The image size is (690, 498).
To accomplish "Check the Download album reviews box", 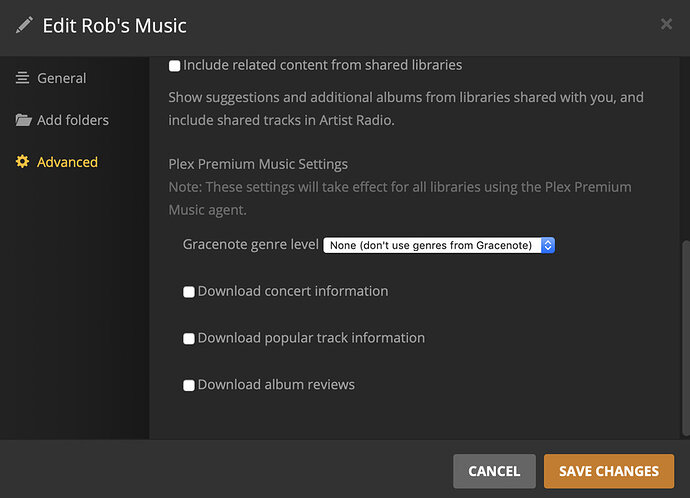I will point(189,385).
